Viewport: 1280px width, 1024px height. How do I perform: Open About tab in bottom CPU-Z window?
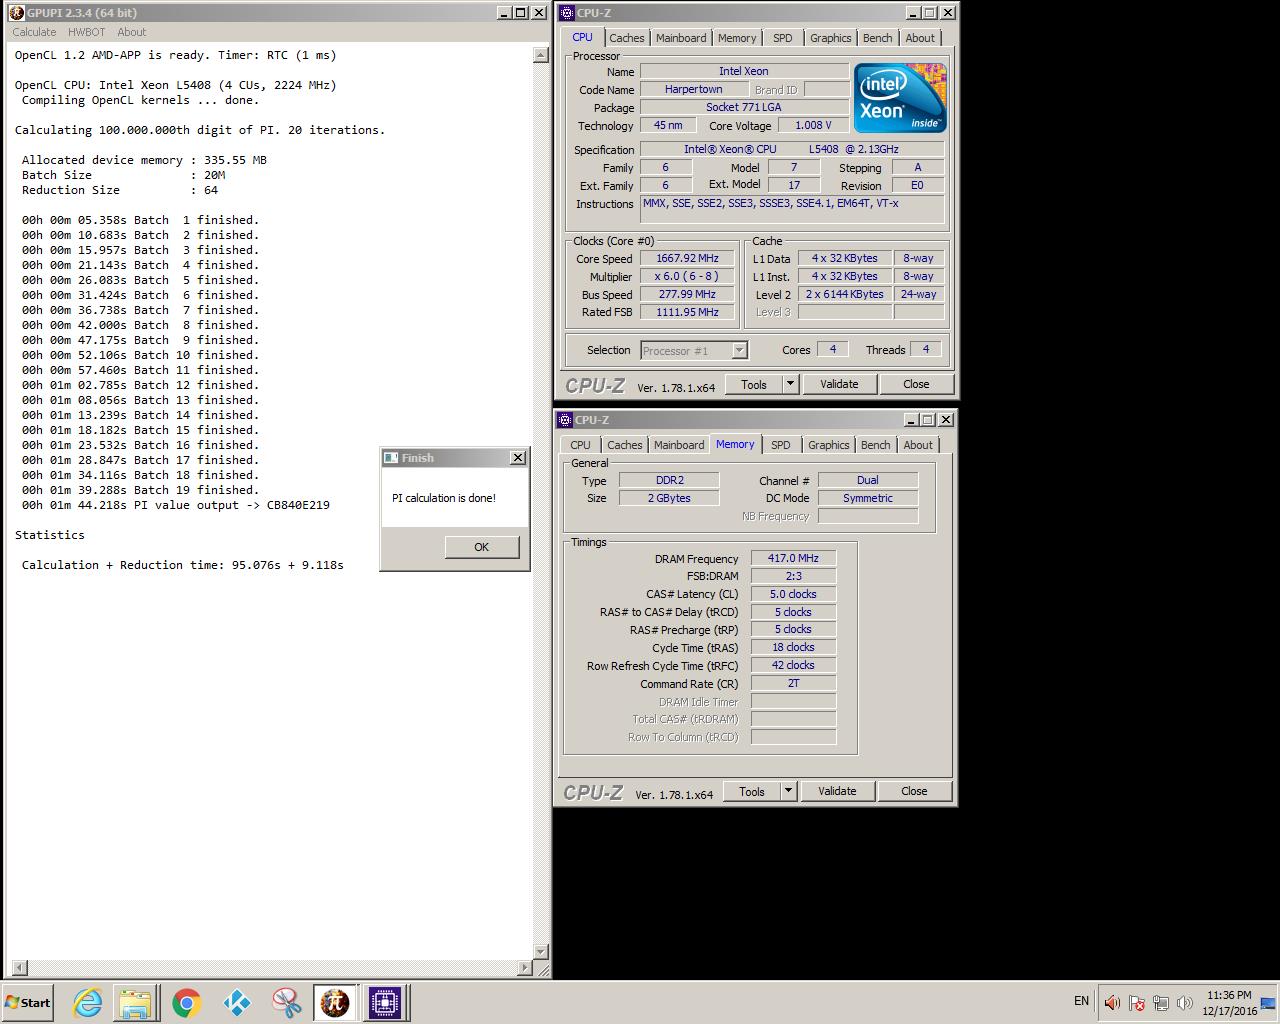[918, 445]
